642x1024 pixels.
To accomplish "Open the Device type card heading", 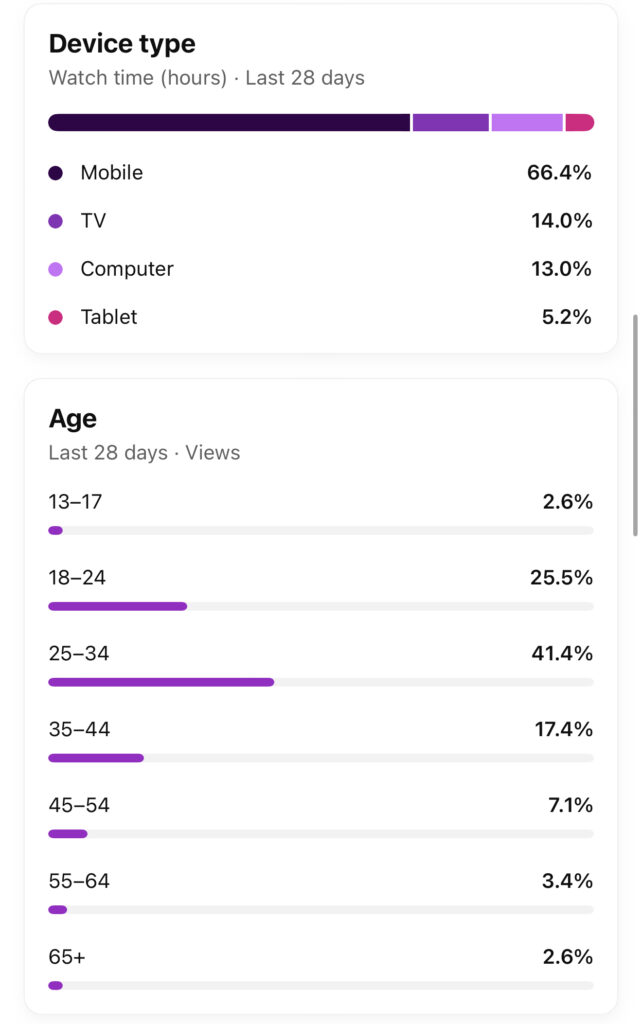I will 122,44.
